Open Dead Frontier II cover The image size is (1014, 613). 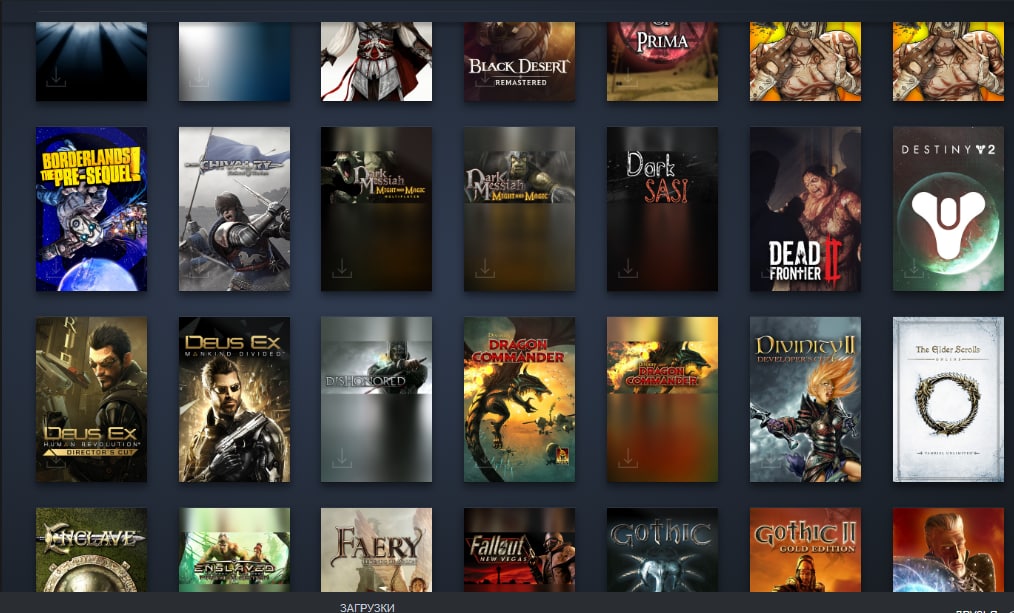pyautogui.click(x=805, y=209)
